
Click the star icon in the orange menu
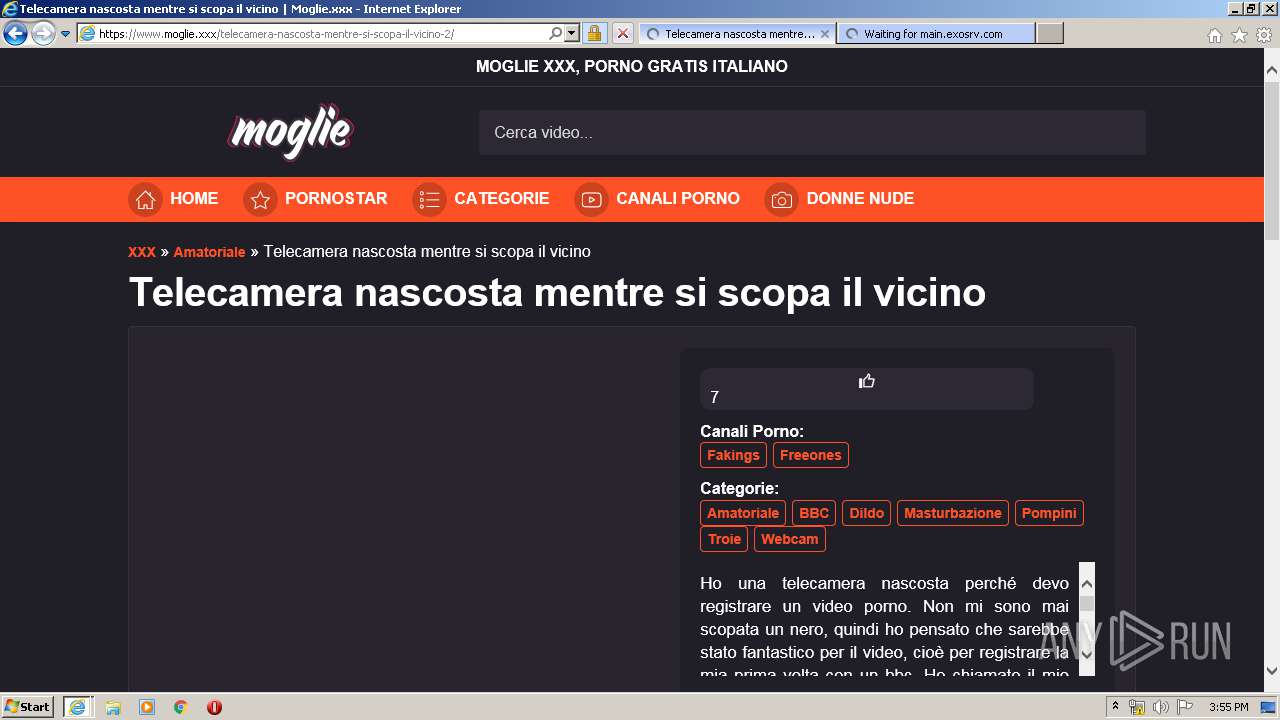260,199
